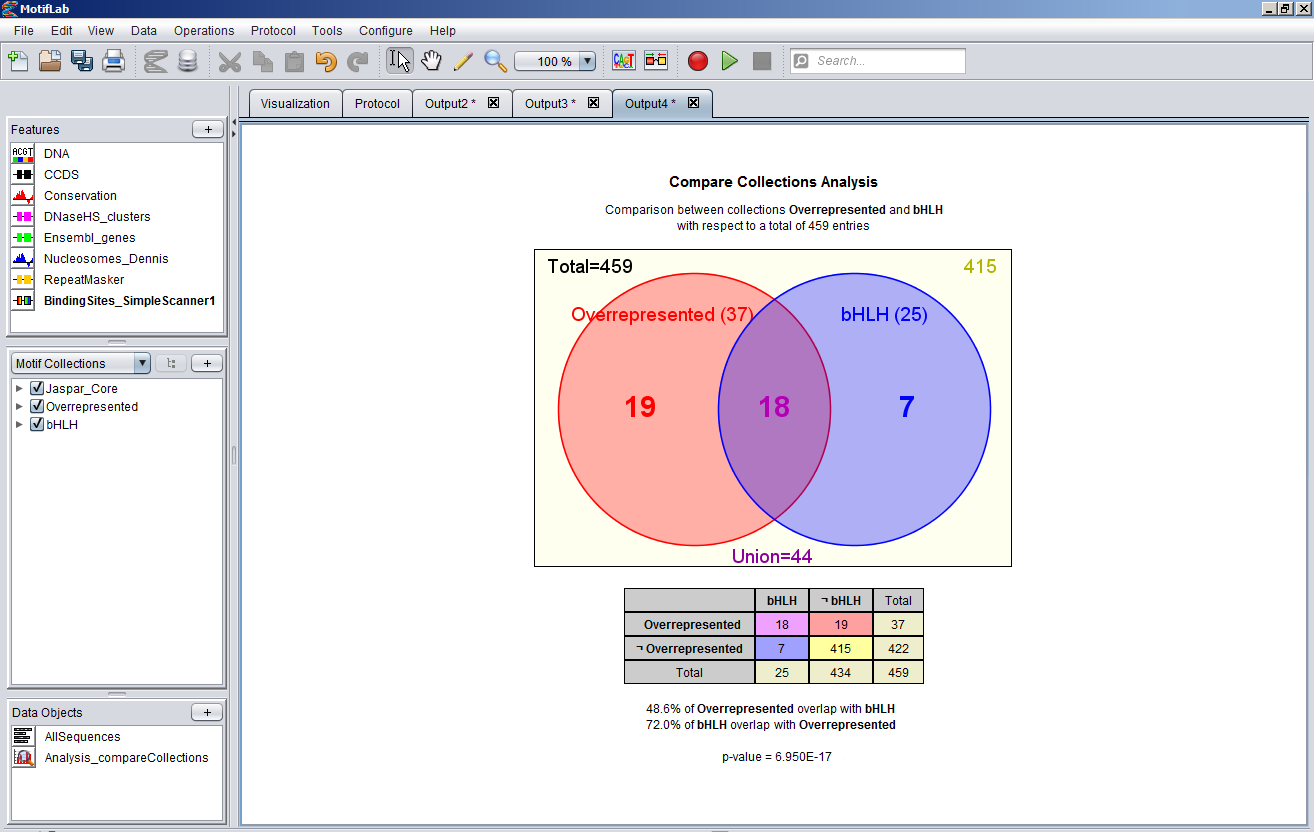1314x832 pixels.
Task: Expand the bHLH tree node
Action: click(x=19, y=425)
